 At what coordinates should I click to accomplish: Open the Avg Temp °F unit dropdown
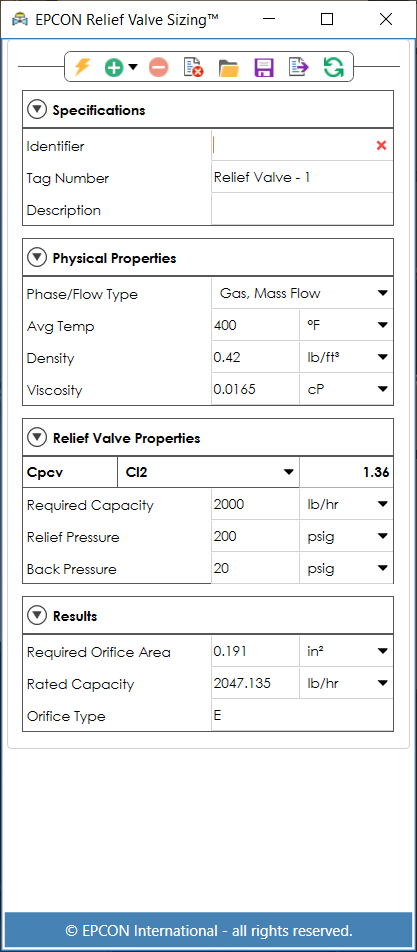click(x=347, y=325)
